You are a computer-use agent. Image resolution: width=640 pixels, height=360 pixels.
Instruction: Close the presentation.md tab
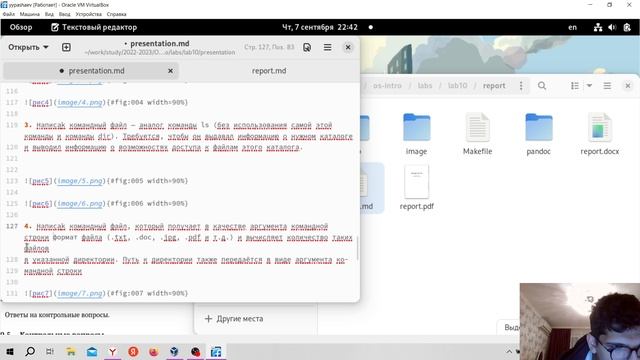tap(170, 71)
